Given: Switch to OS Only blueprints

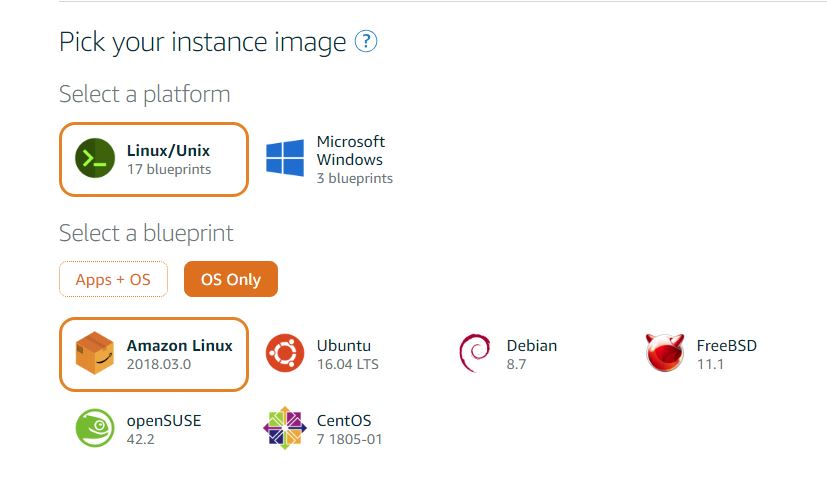Looking at the screenshot, I should point(230,279).
